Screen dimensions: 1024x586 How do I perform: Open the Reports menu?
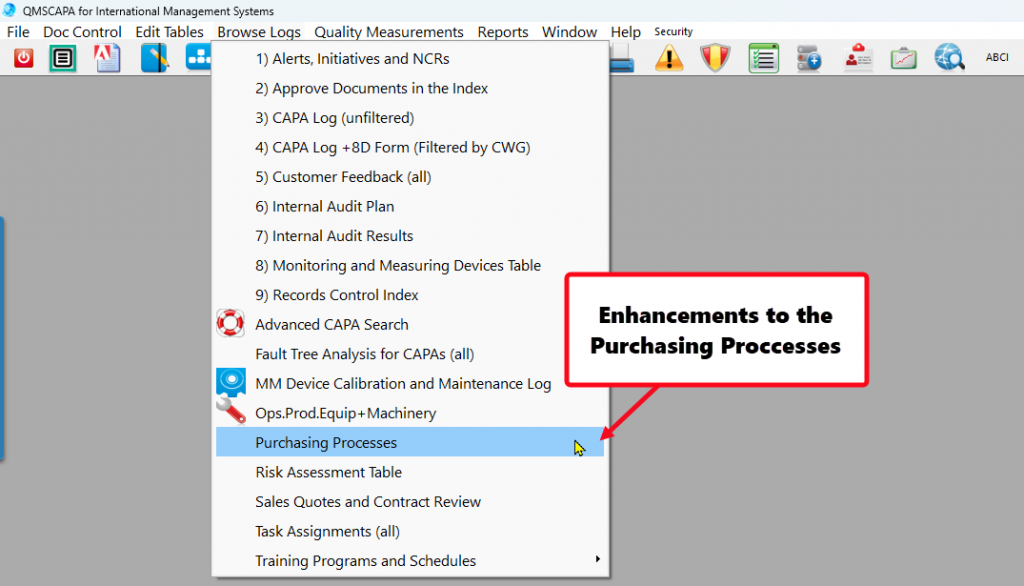502,32
